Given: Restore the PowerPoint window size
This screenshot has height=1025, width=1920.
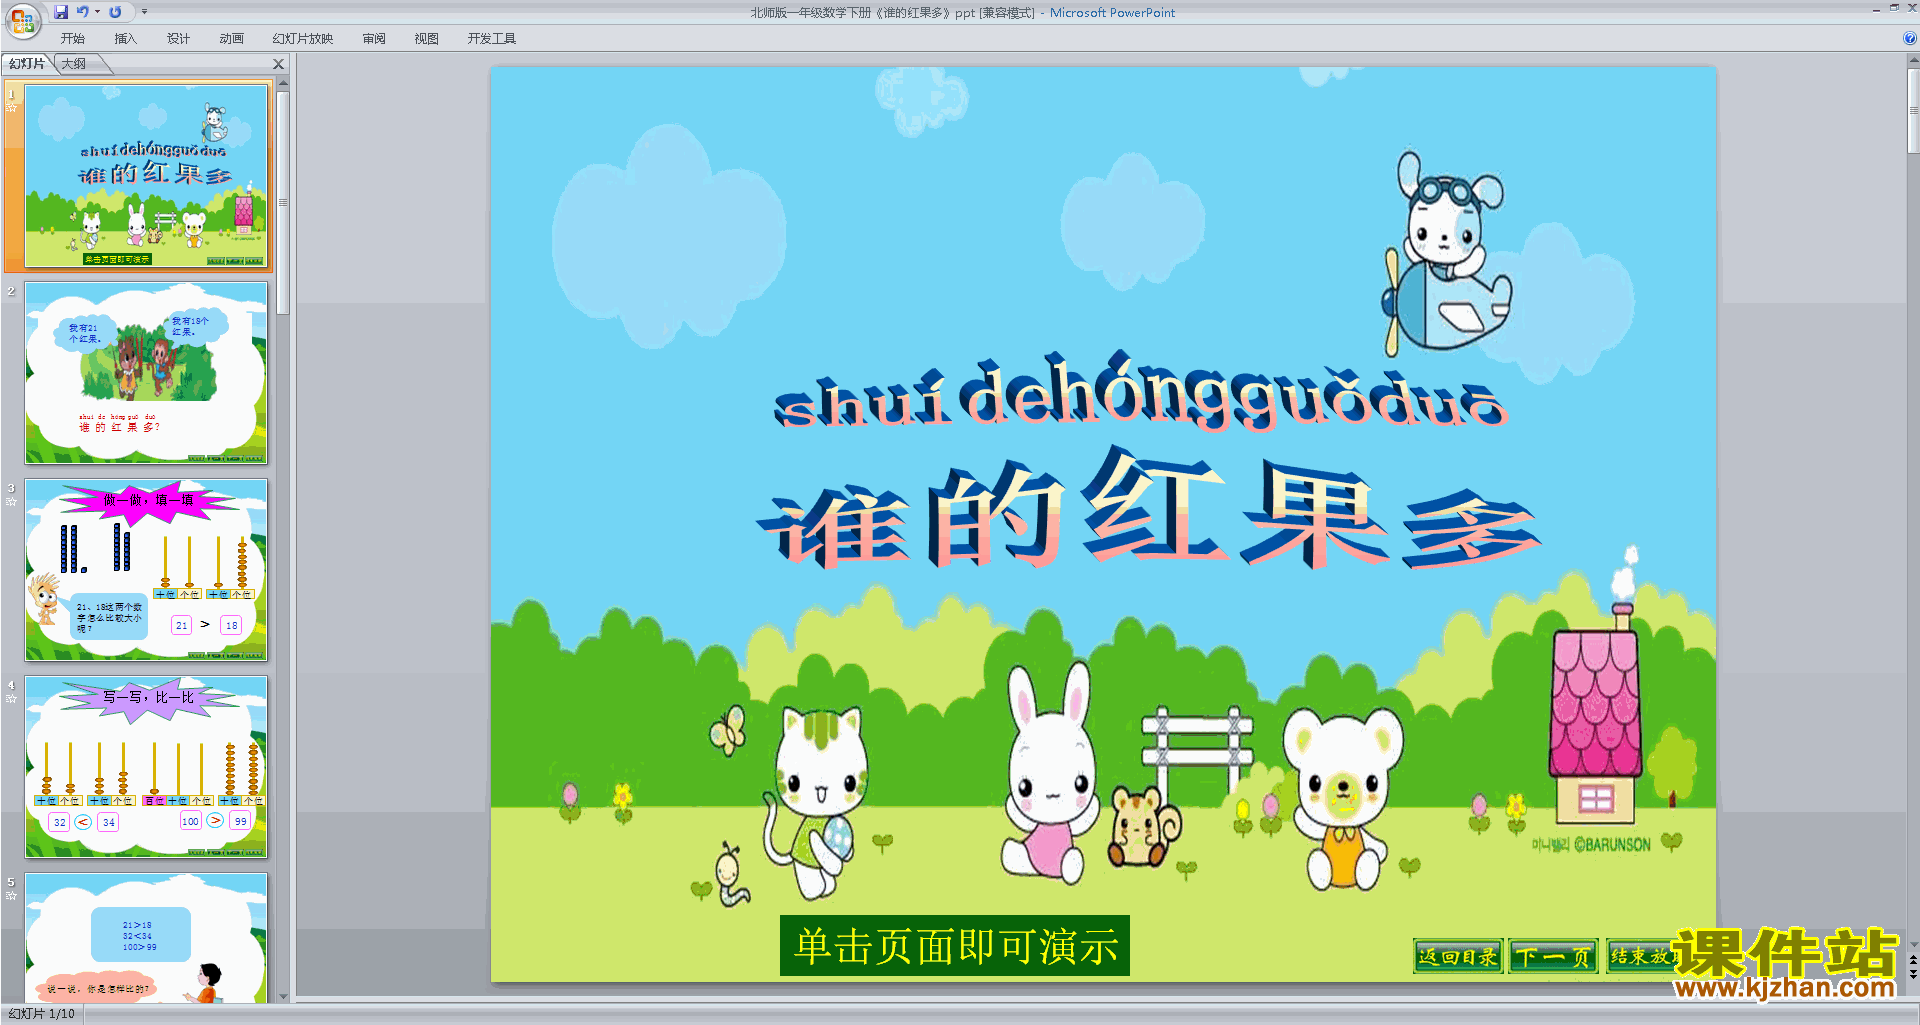Looking at the screenshot, I should click(x=1894, y=8).
